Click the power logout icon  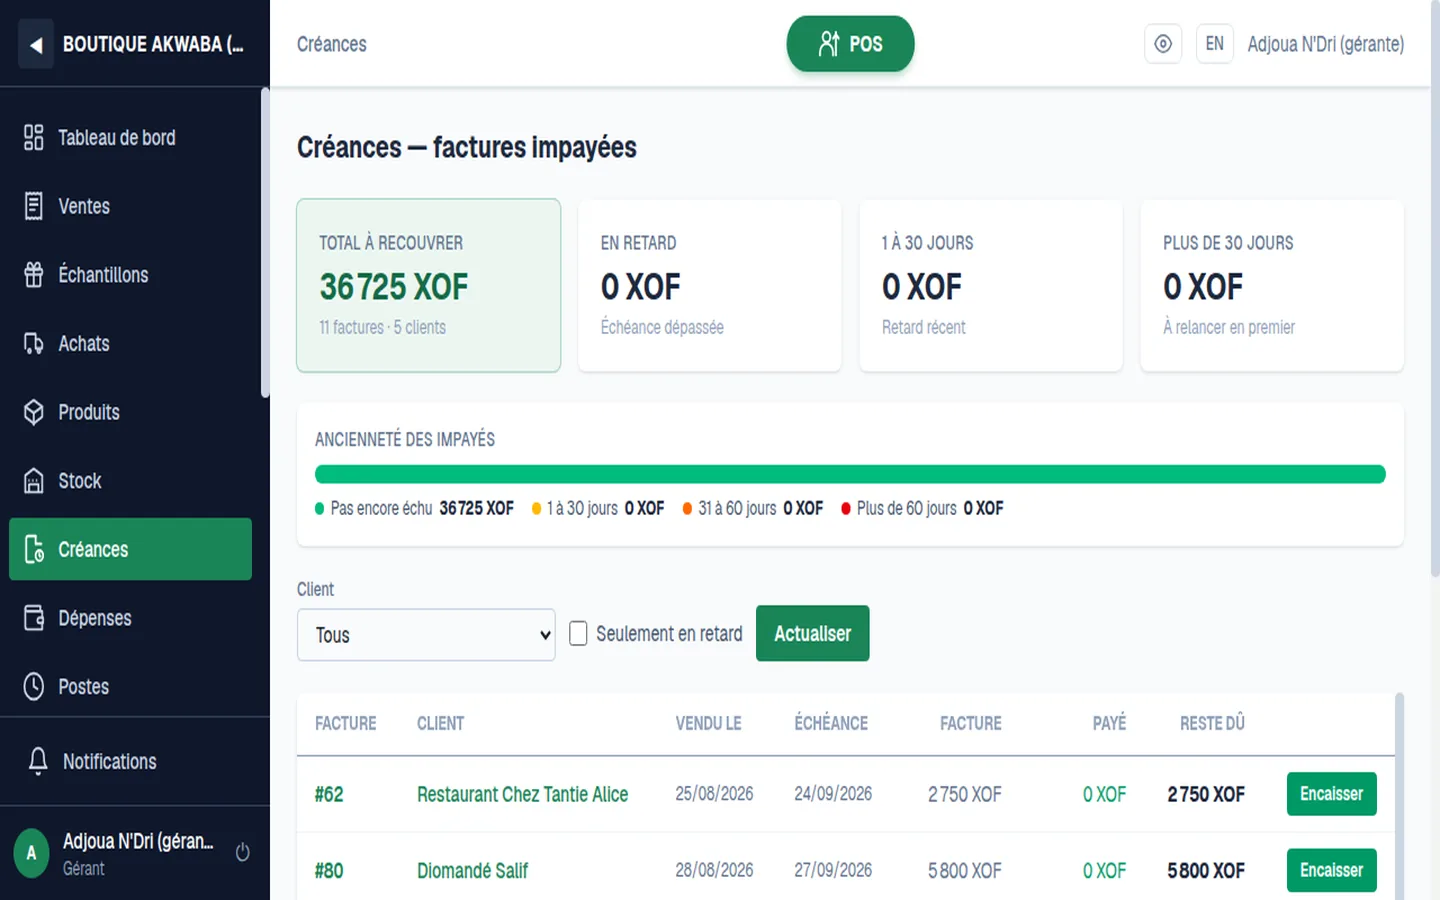point(242,853)
